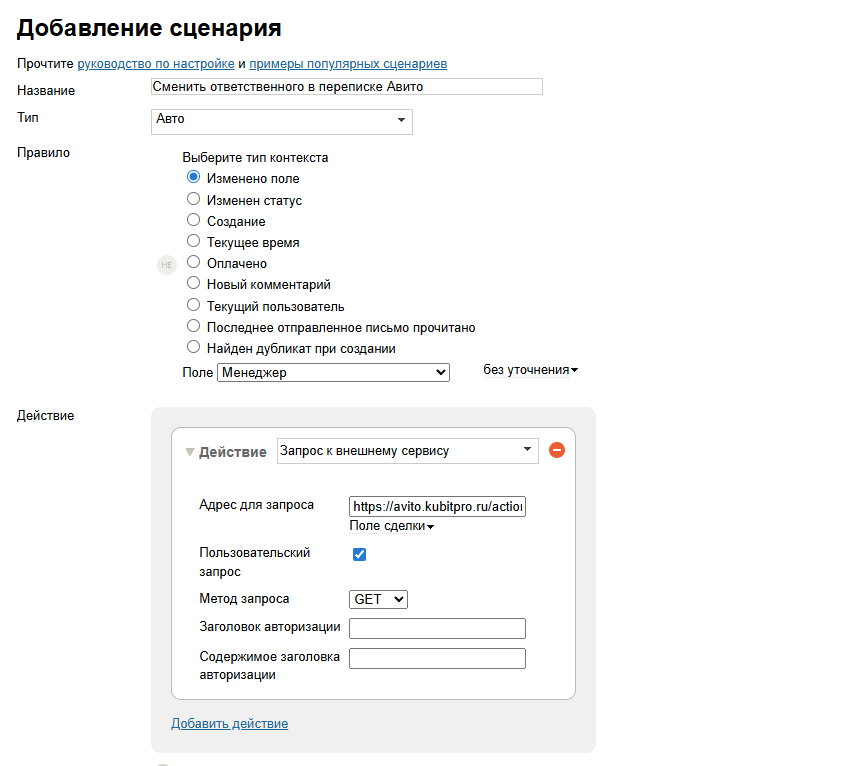Open the Тип dropdown showing Авто
The image size is (848, 766).
pos(281,120)
